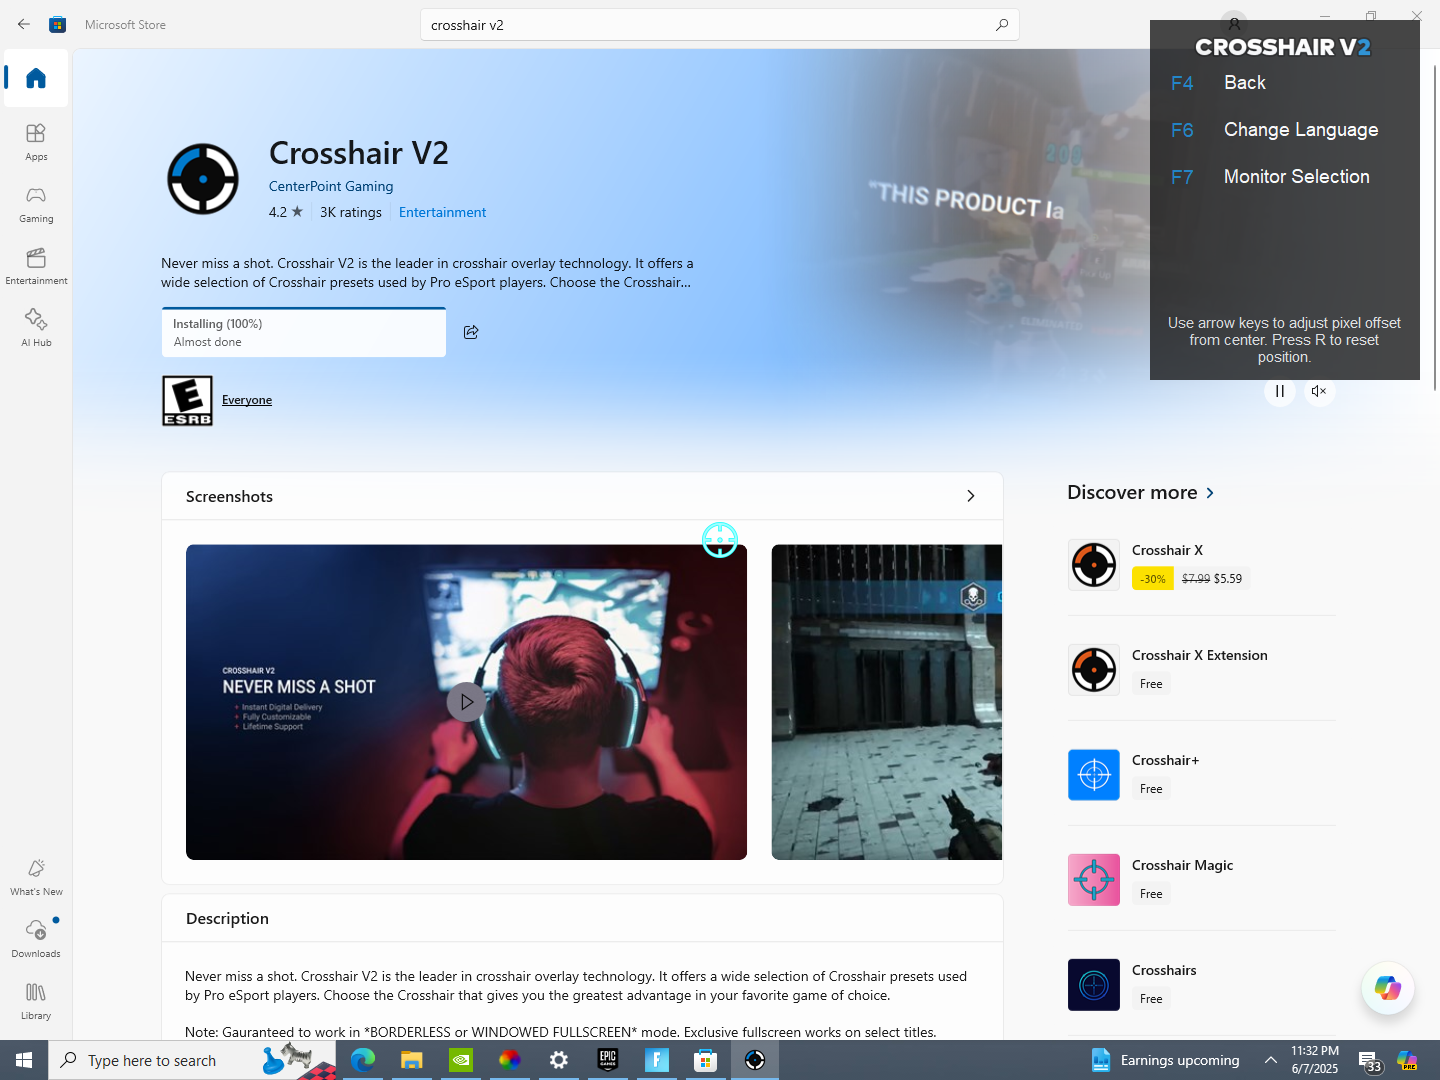
Task: Open the Crosshair X Extension app icon
Action: [x=1094, y=670]
